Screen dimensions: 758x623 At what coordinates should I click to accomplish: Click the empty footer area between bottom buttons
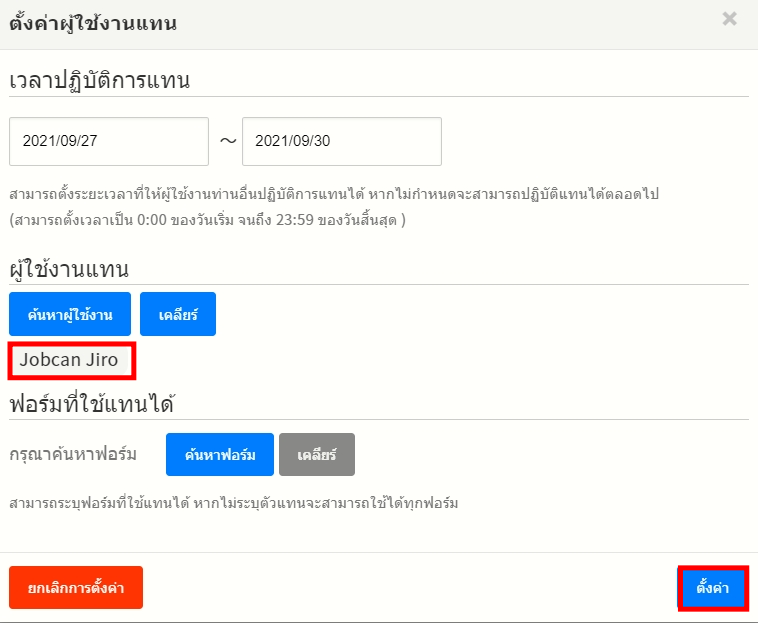[x=410, y=588]
